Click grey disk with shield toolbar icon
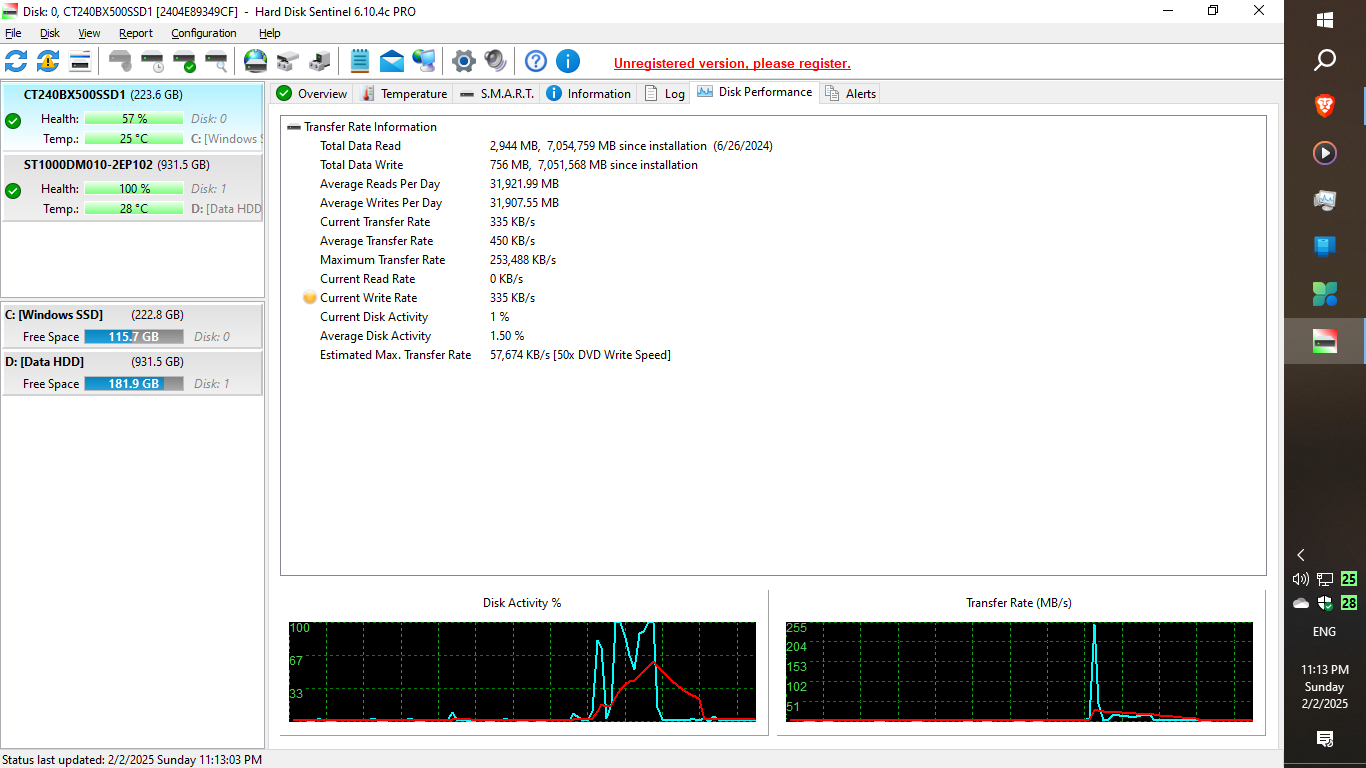Screen dimensions: 1366x768 (120, 61)
